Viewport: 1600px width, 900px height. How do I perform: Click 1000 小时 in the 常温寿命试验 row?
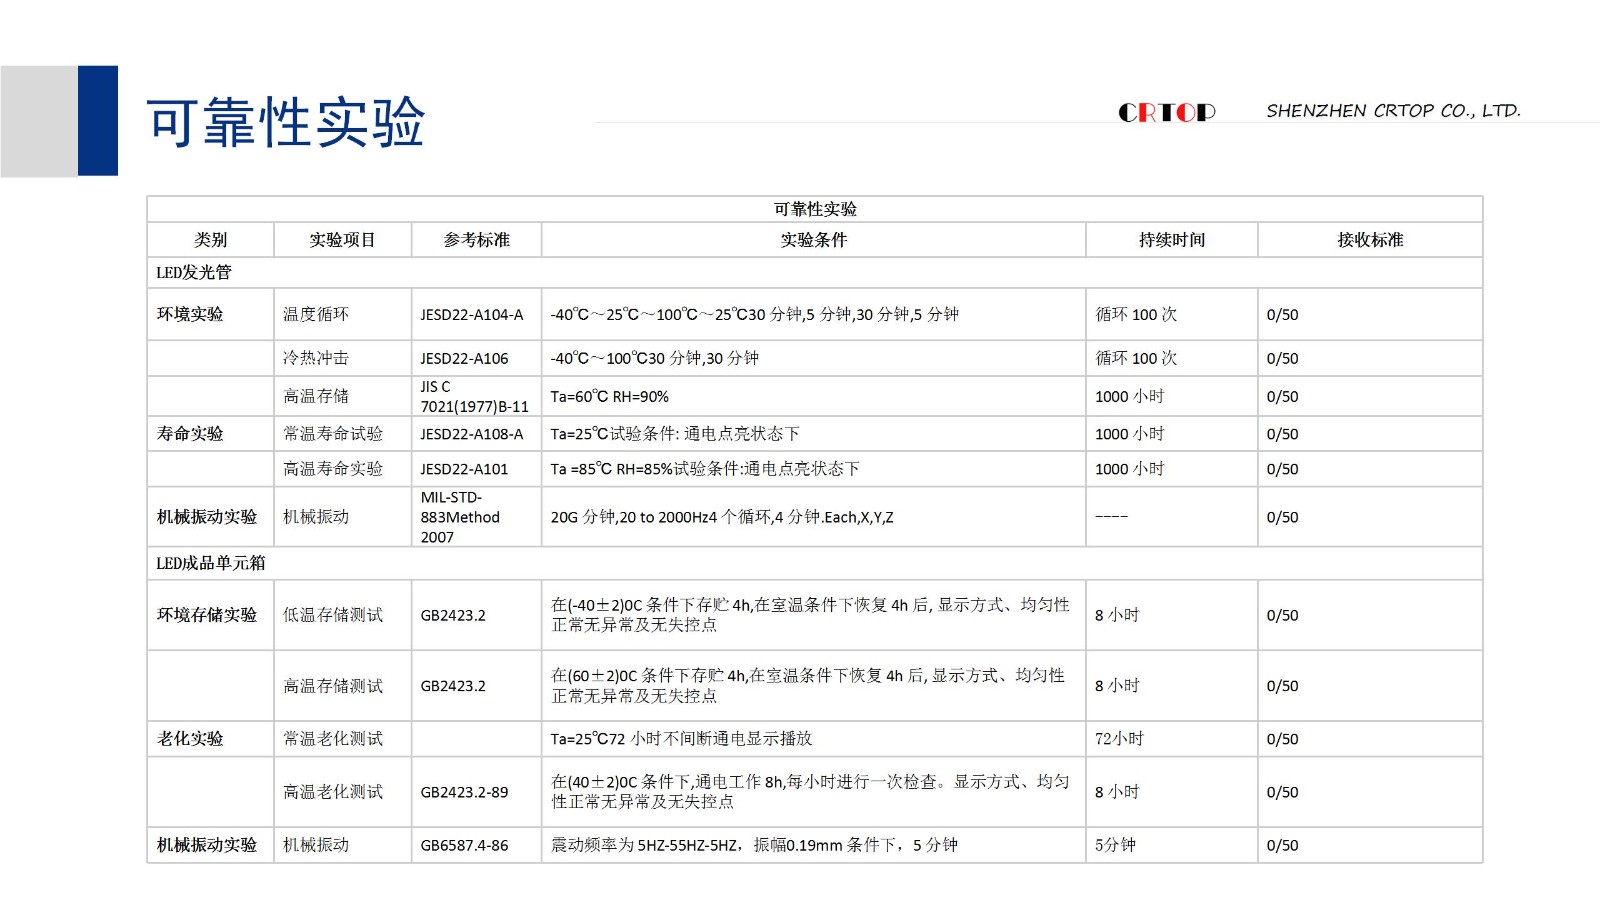1171,434
